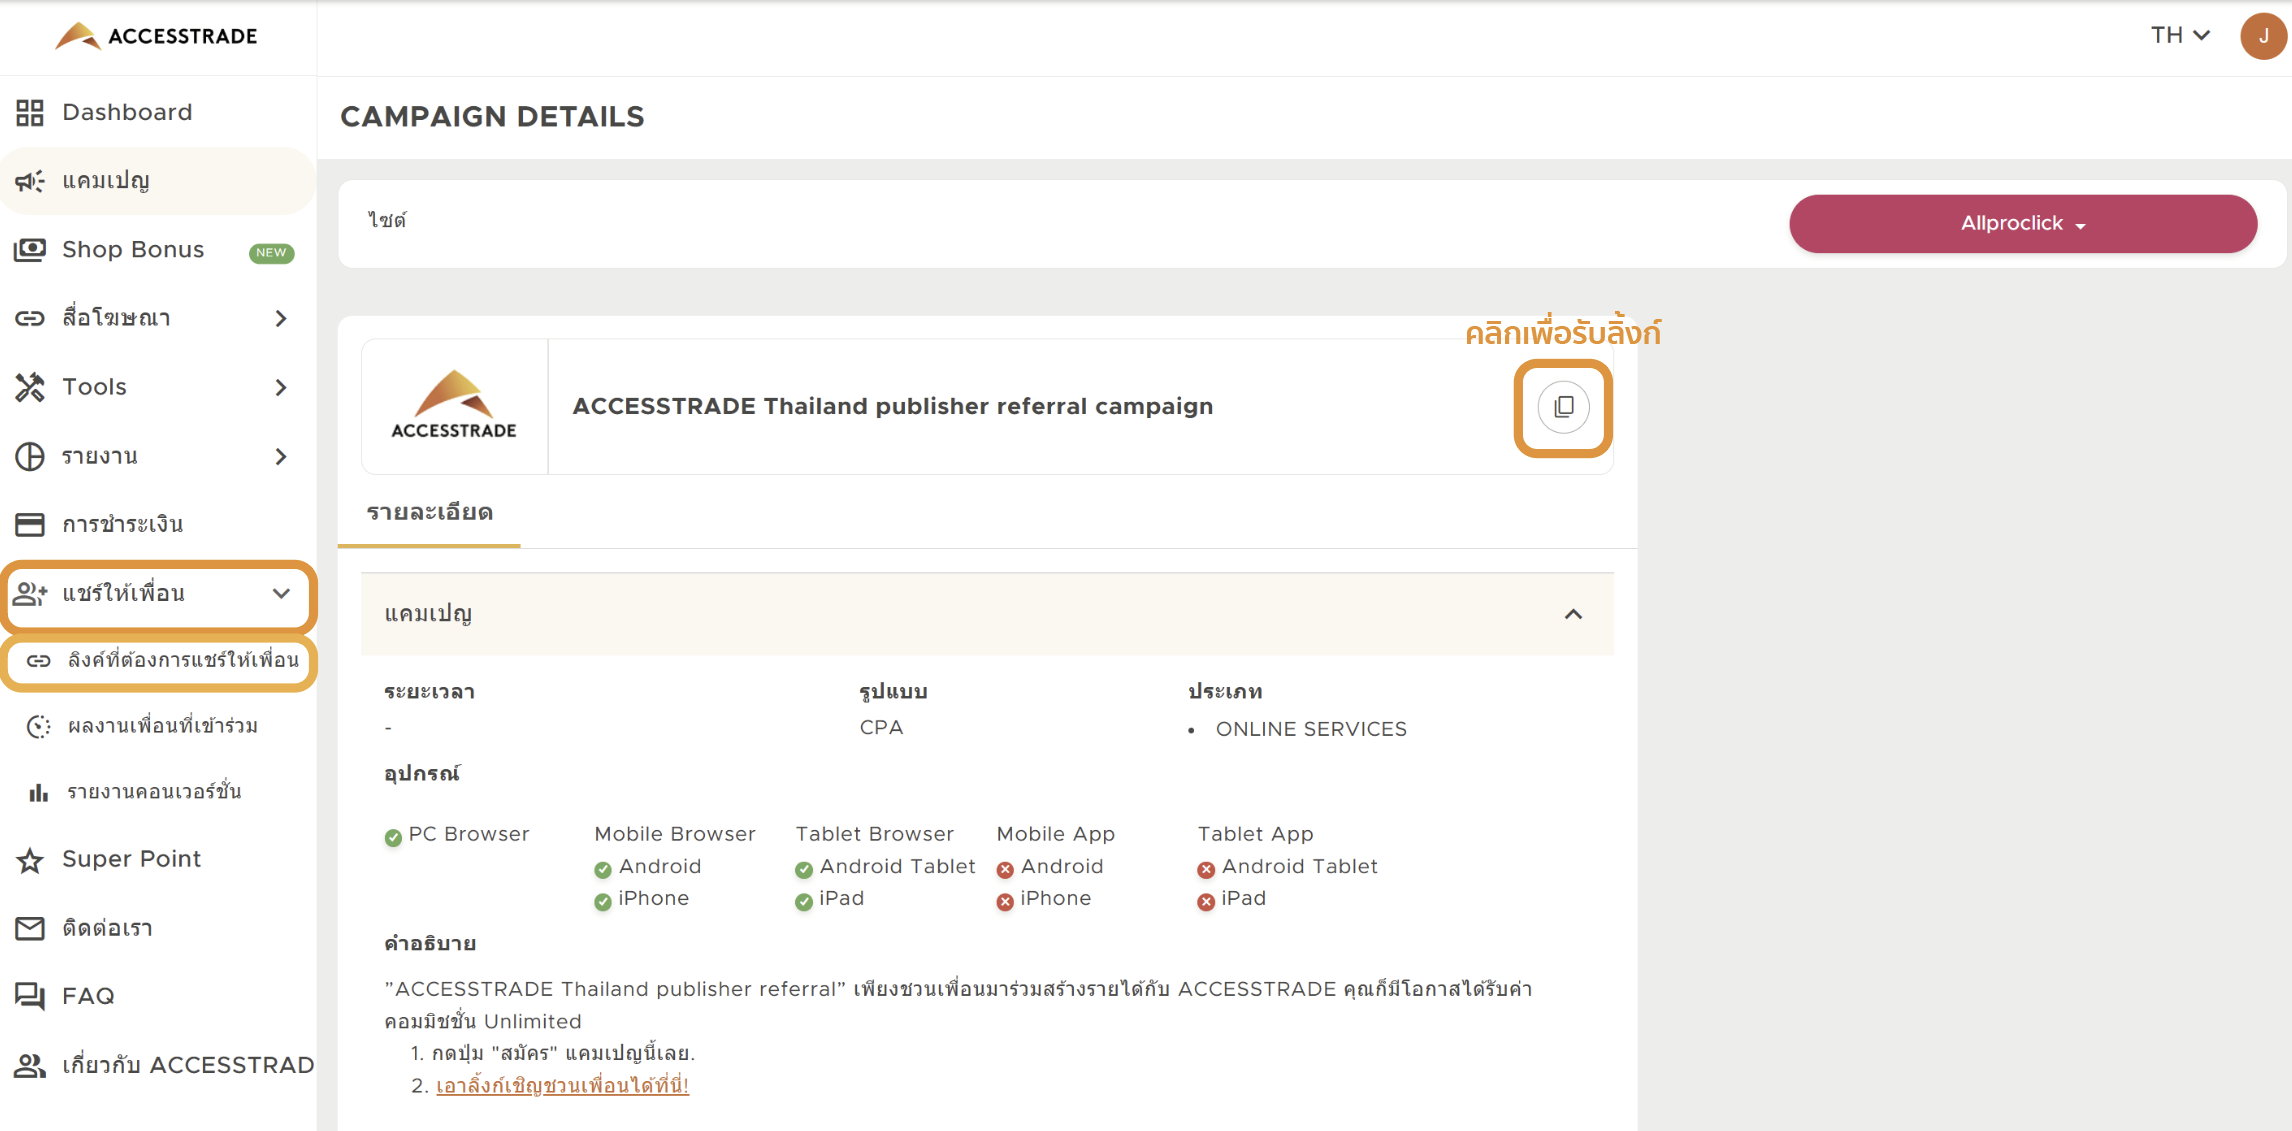Click the link icon beside สื่อโฆษณา

(30, 318)
